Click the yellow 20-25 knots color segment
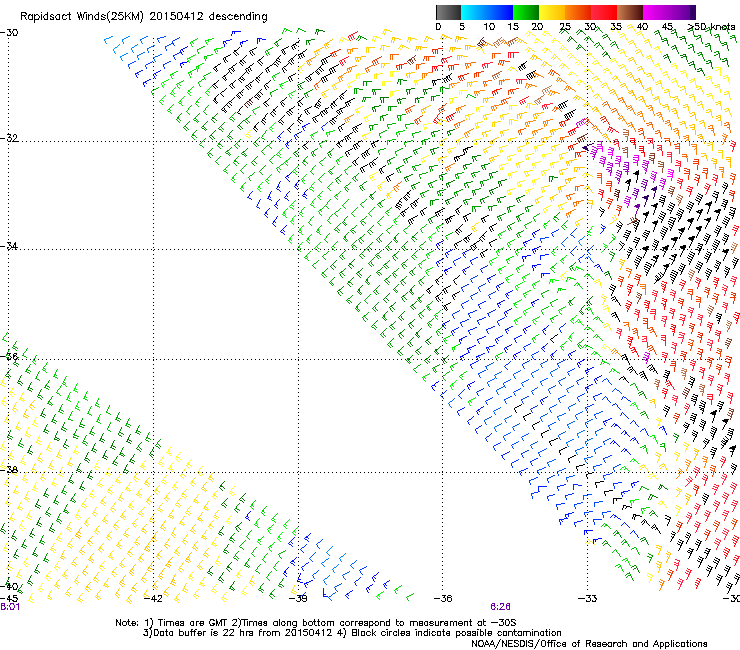This screenshot has height=650, width=740. (x=552, y=12)
